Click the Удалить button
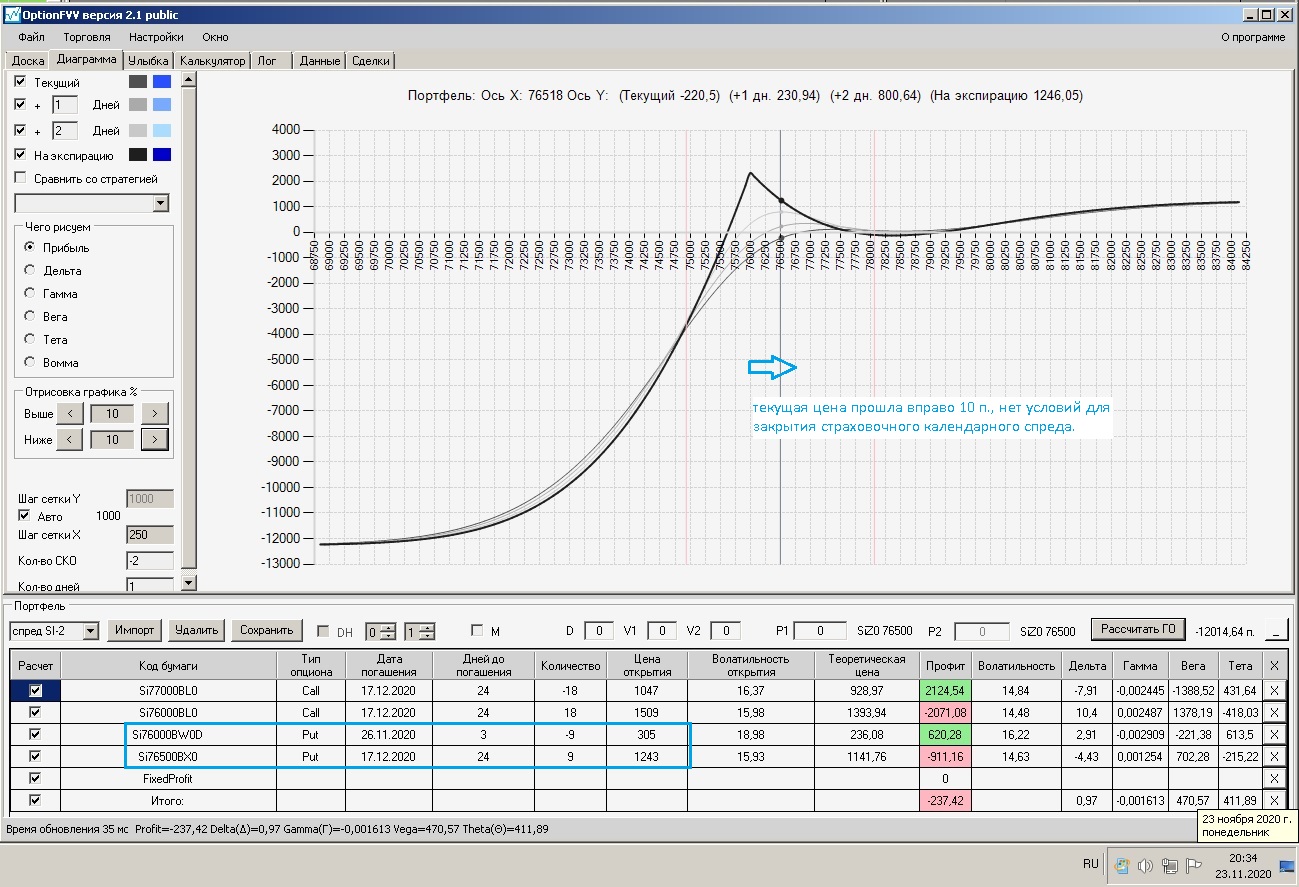The height and width of the screenshot is (887, 1299). click(196, 630)
